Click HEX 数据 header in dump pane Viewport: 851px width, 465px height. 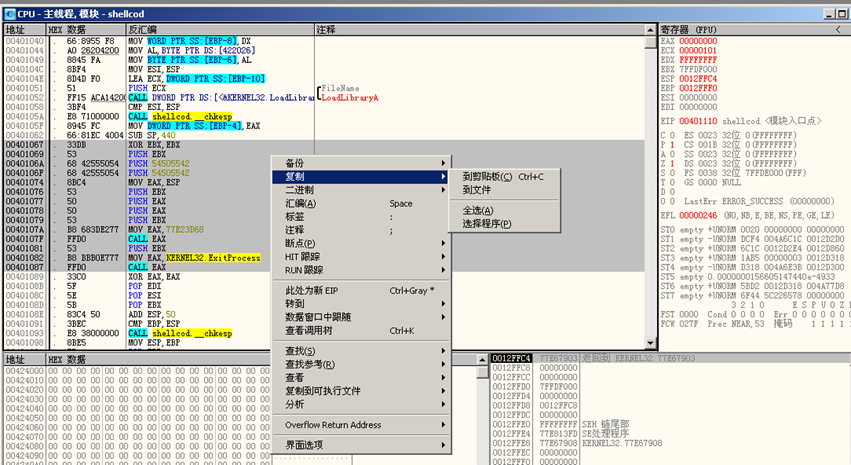[x=66, y=359]
